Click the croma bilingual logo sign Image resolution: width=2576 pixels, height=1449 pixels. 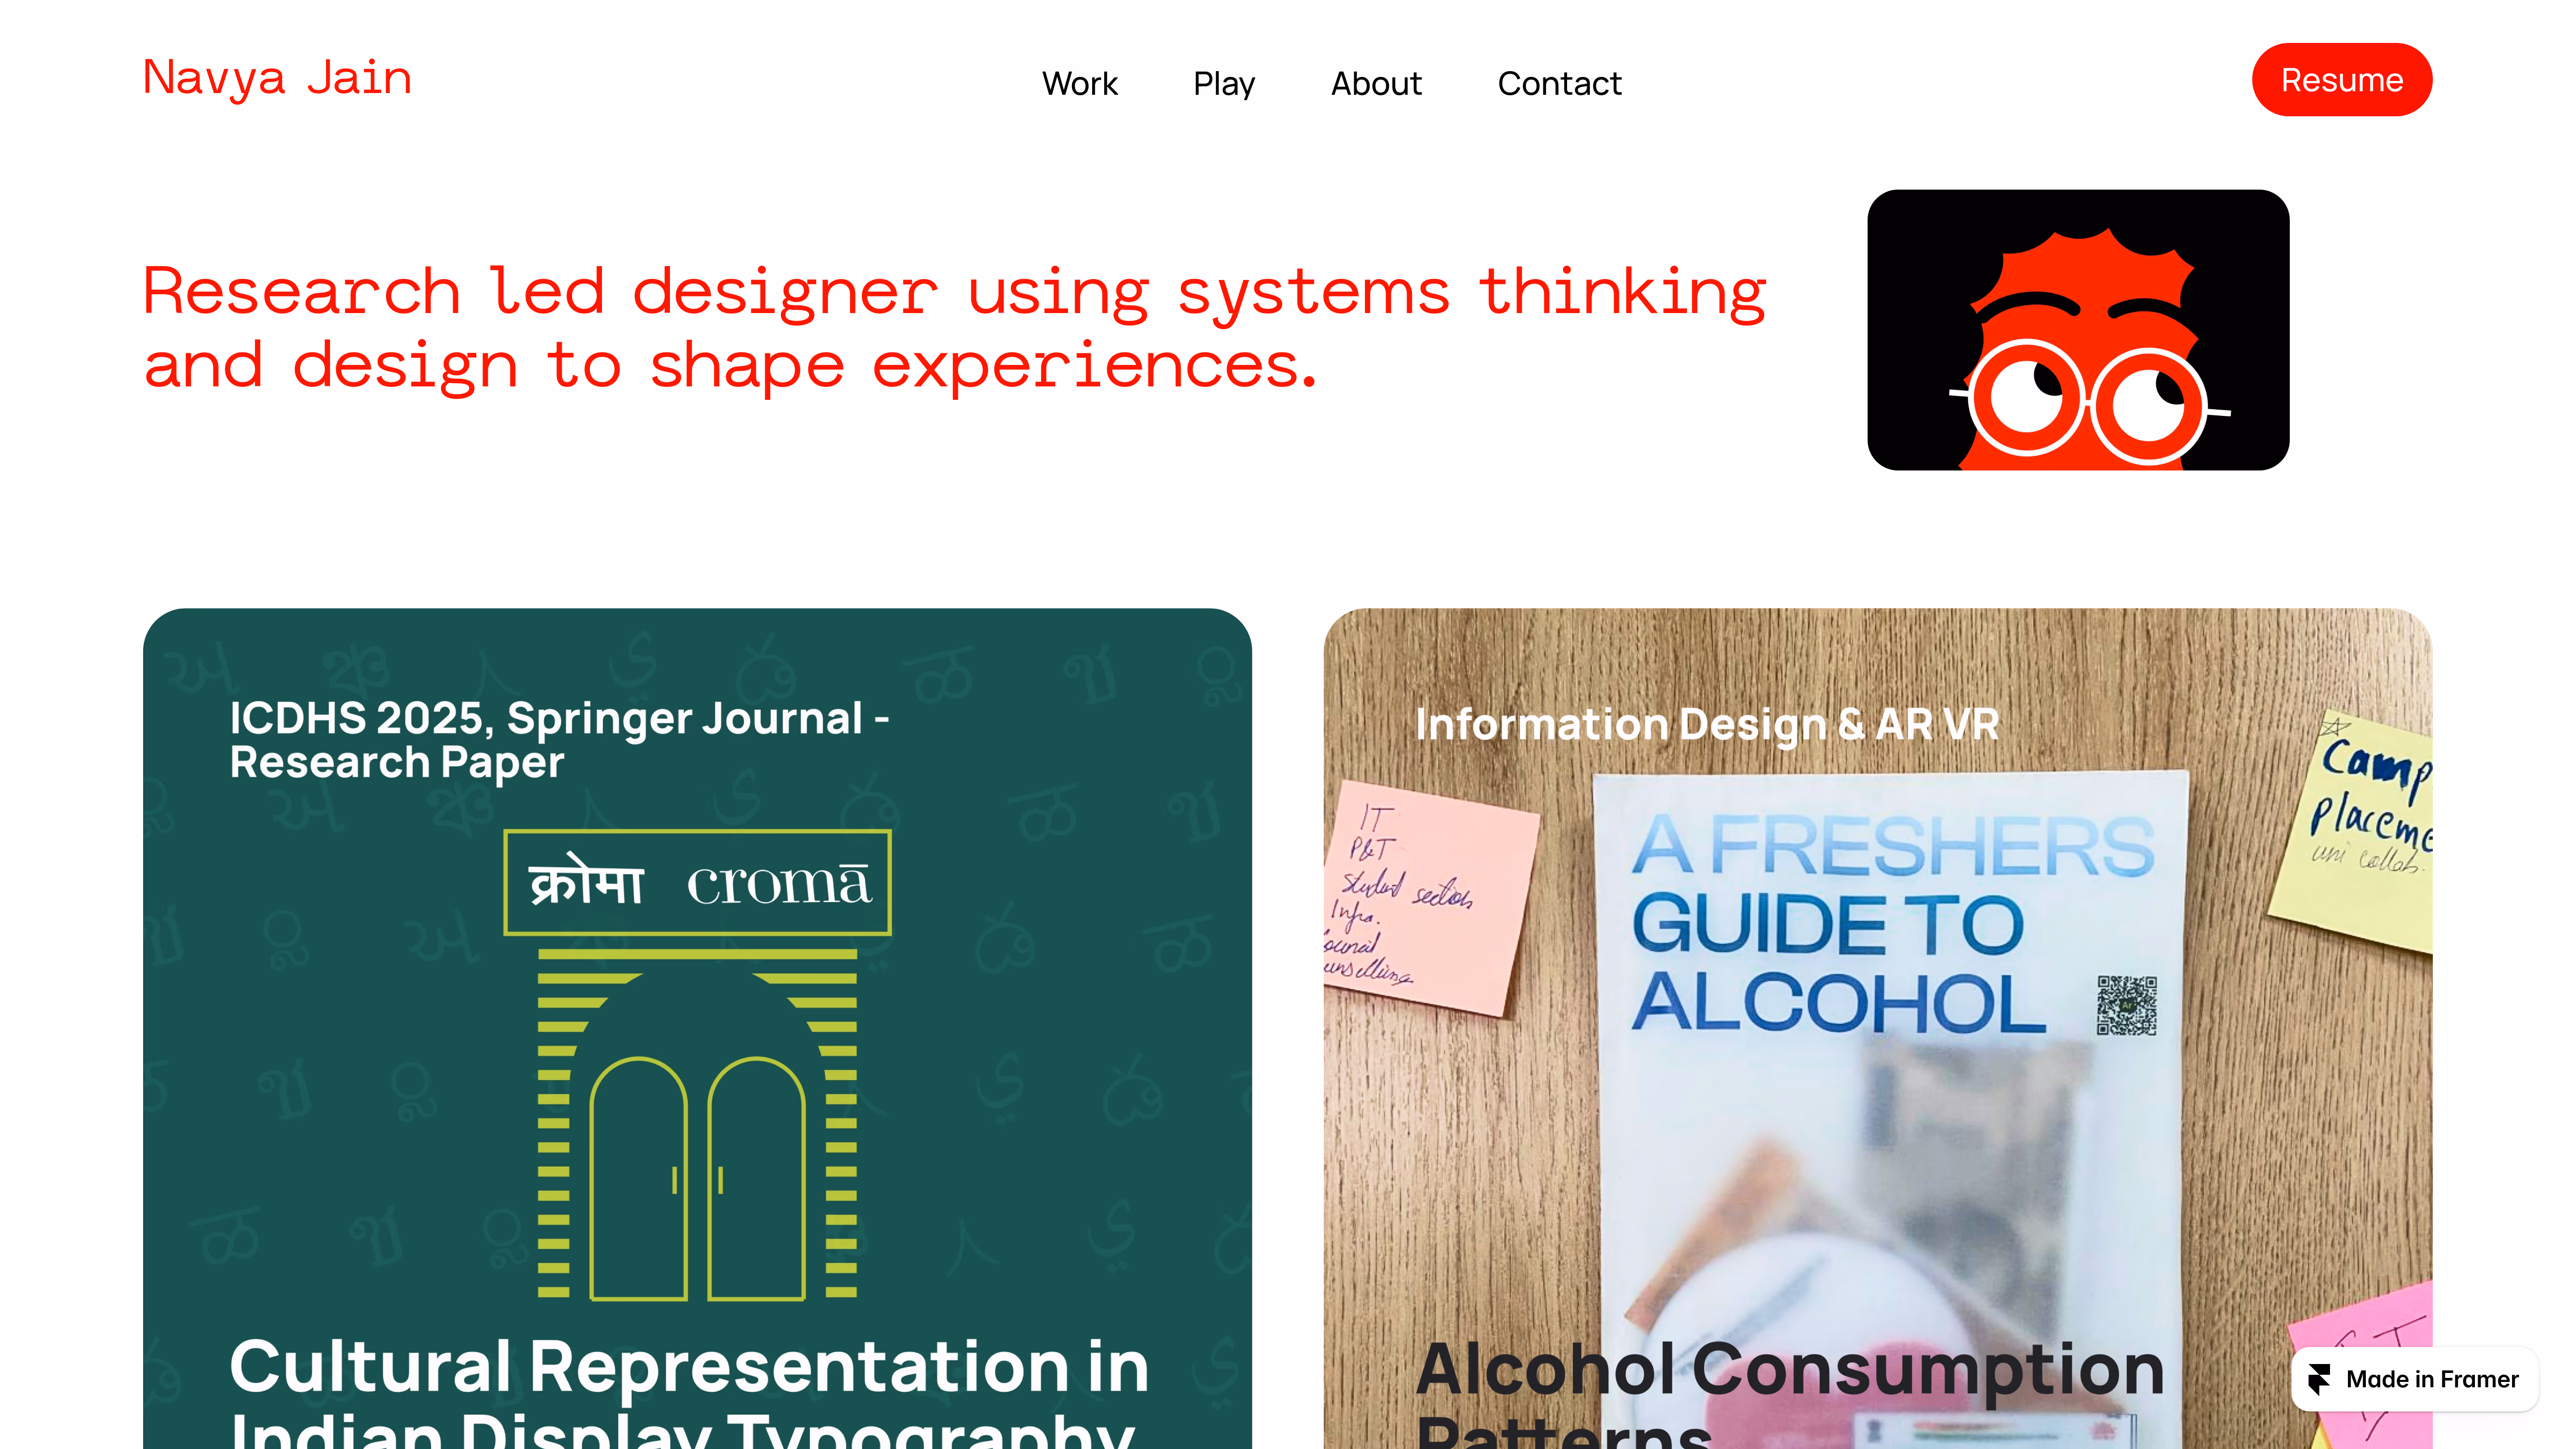(x=697, y=883)
